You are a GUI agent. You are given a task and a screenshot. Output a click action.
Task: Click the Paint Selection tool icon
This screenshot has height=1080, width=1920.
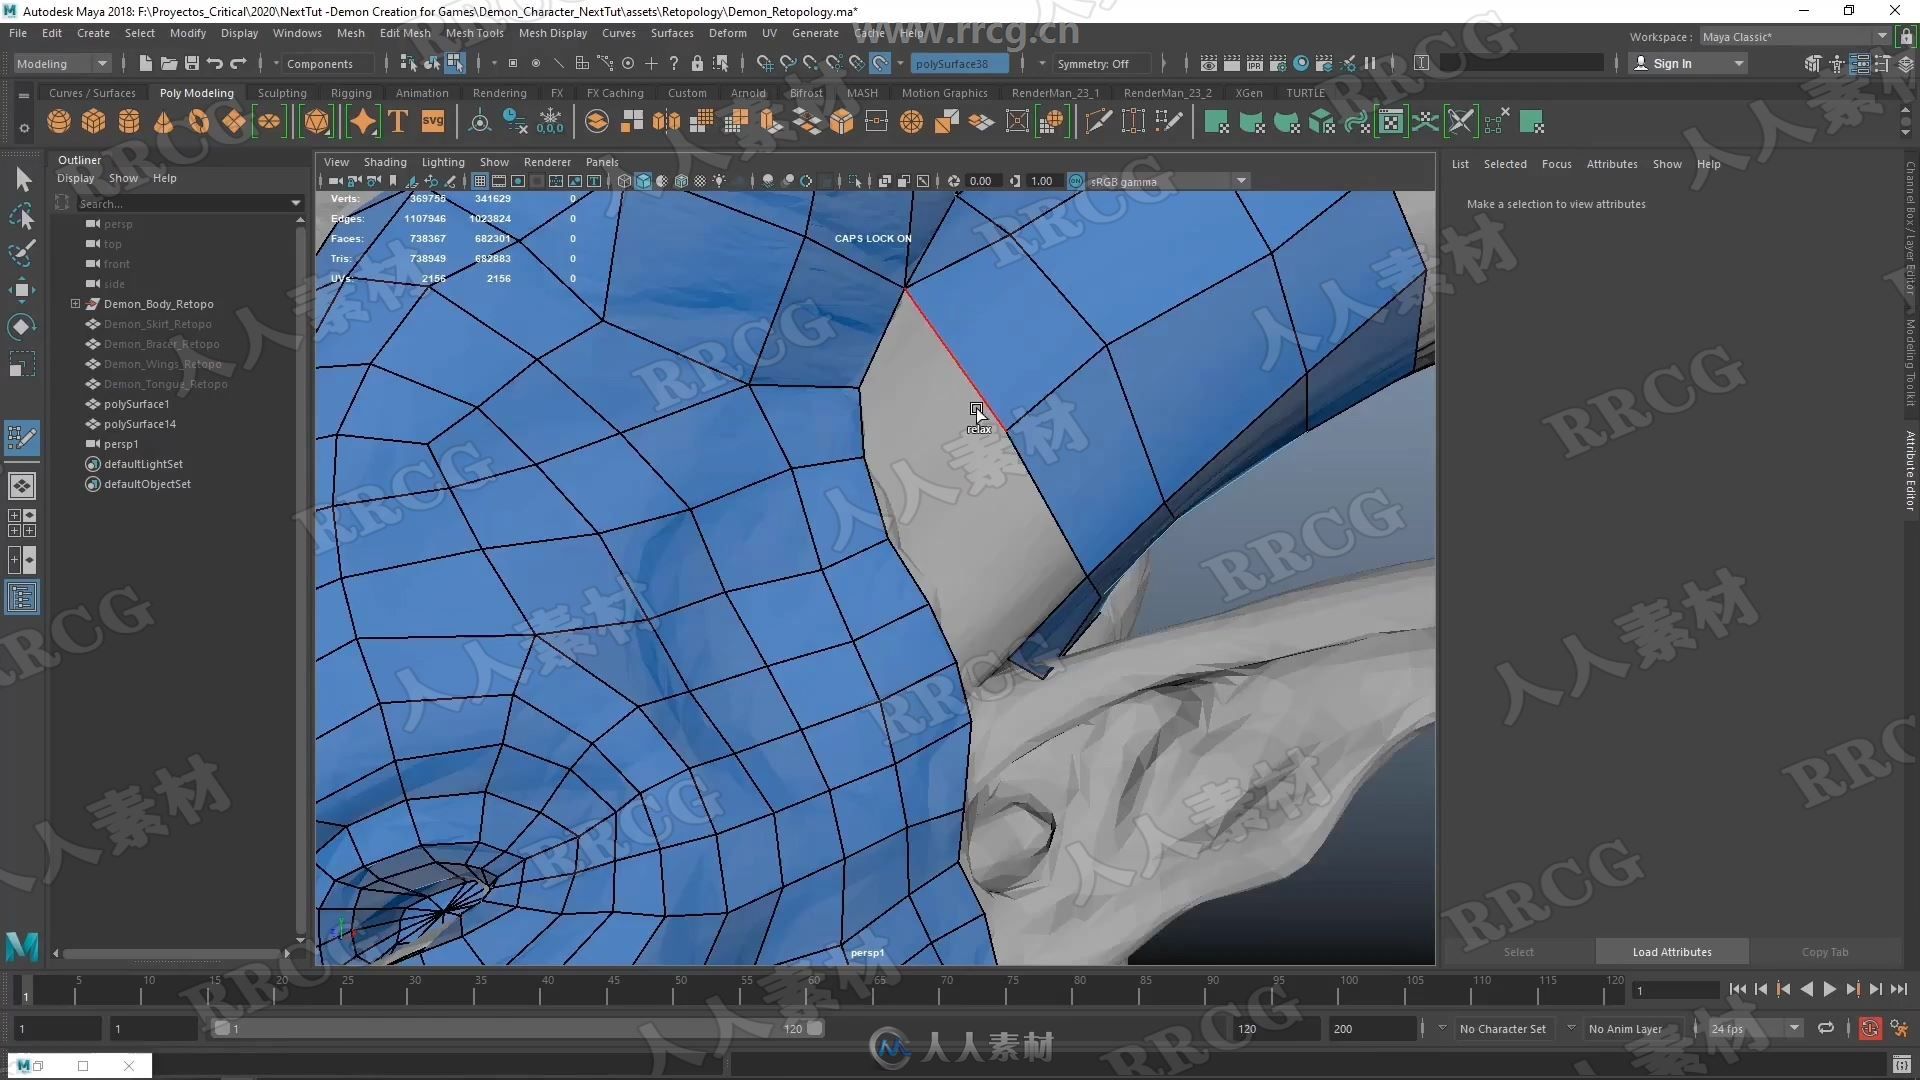[20, 253]
